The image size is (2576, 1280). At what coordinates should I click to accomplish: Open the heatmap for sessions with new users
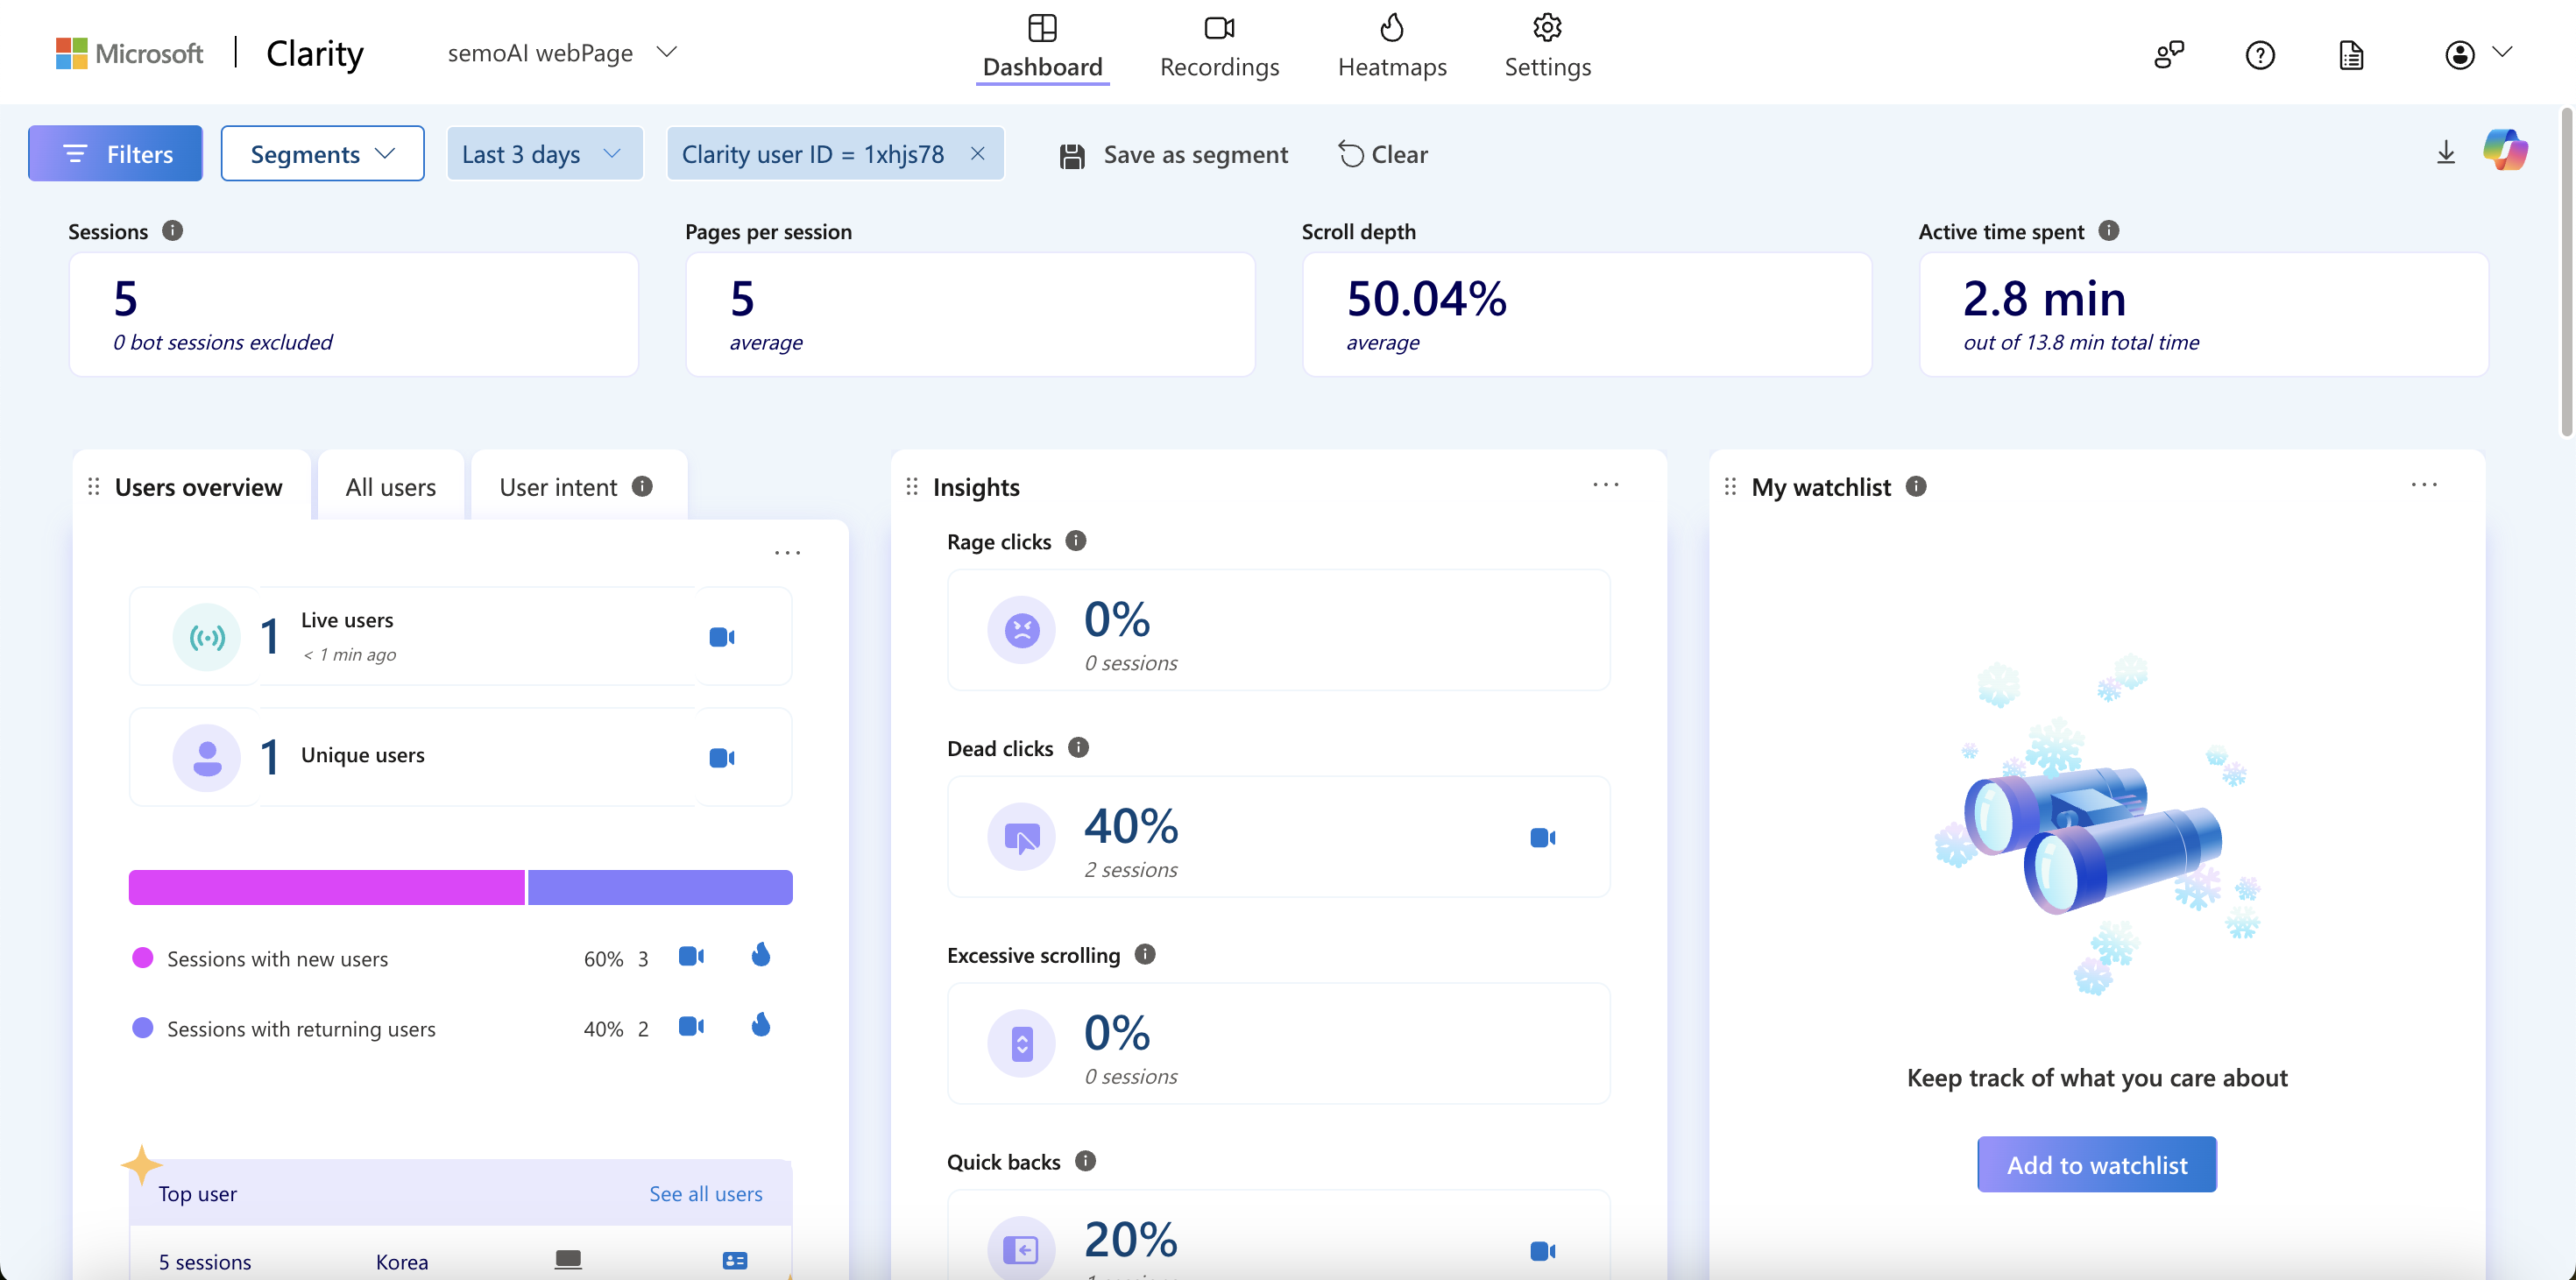pos(761,956)
